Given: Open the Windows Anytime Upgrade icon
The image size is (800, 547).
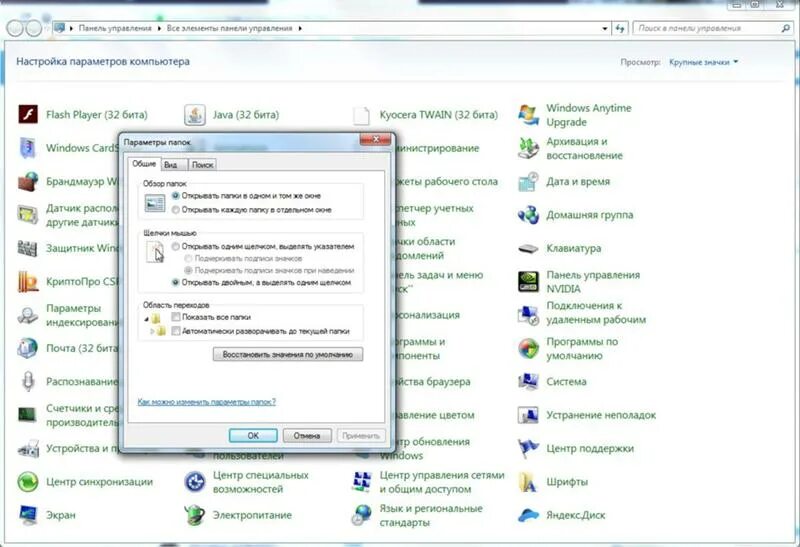Looking at the screenshot, I should coord(528,115).
